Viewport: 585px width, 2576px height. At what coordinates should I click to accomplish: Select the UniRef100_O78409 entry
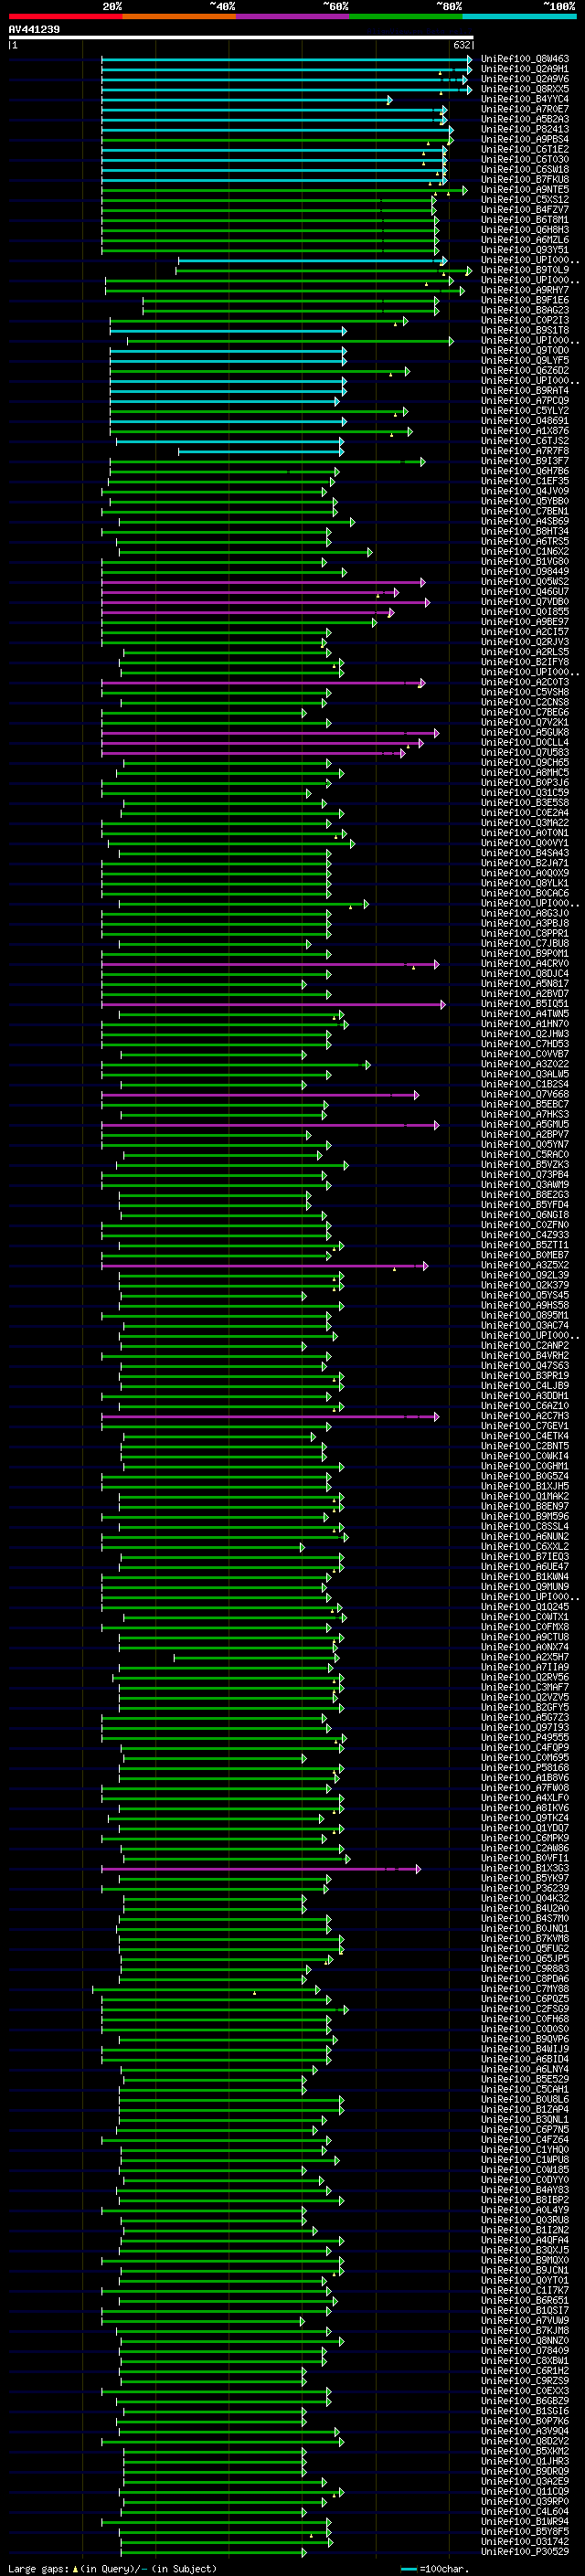(525, 2350)
